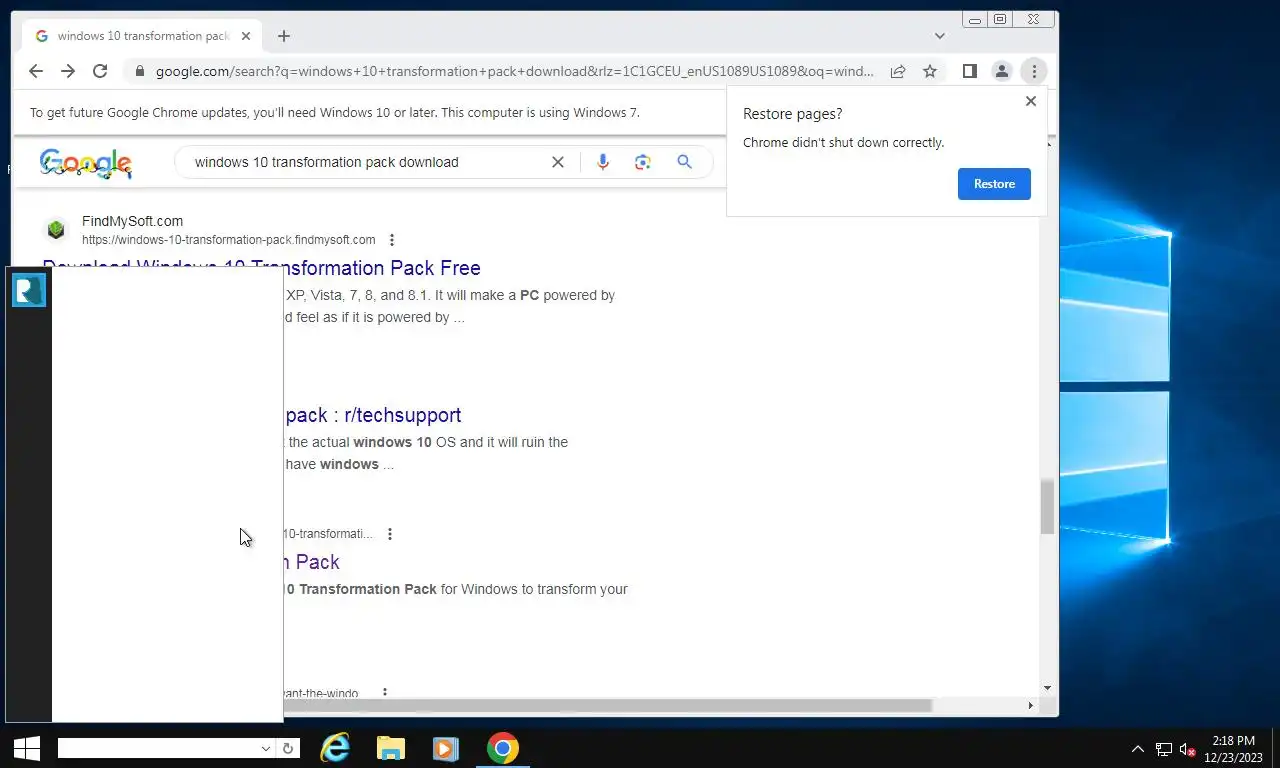Open media player from taskbar
The height and width of the screenshot is (768, 1280).
(445, 748)
